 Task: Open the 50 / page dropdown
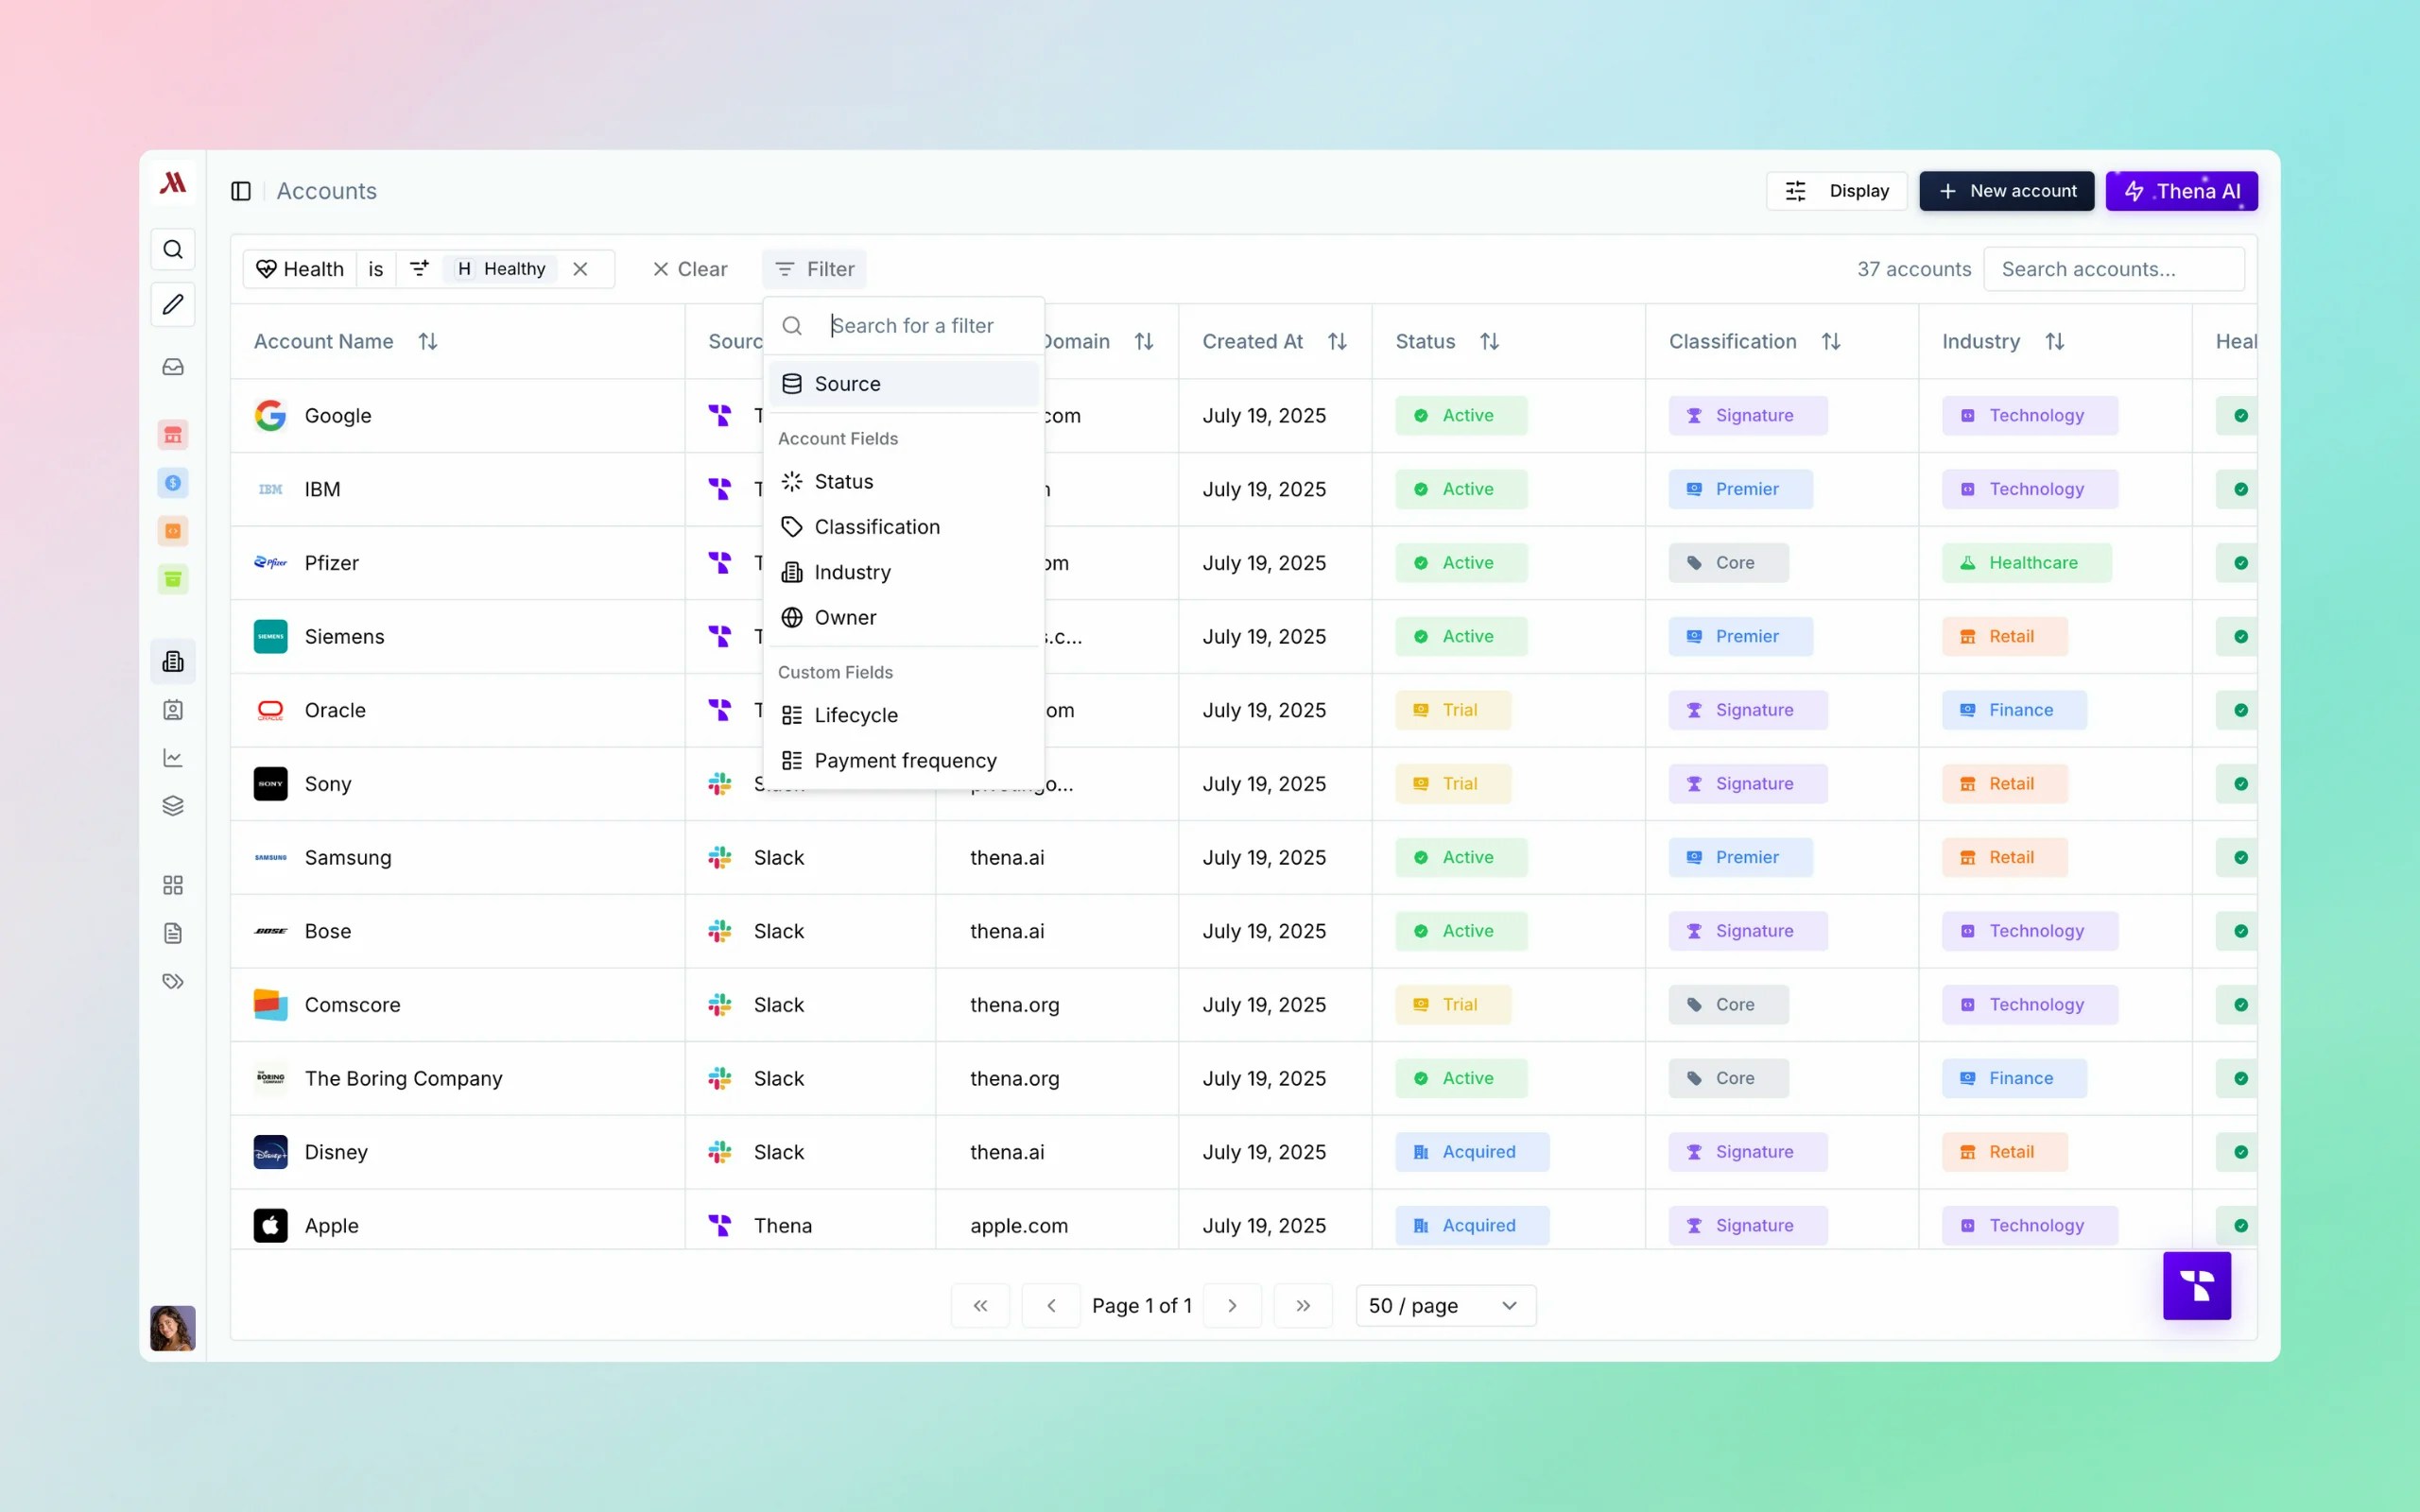point(1444,1306)
